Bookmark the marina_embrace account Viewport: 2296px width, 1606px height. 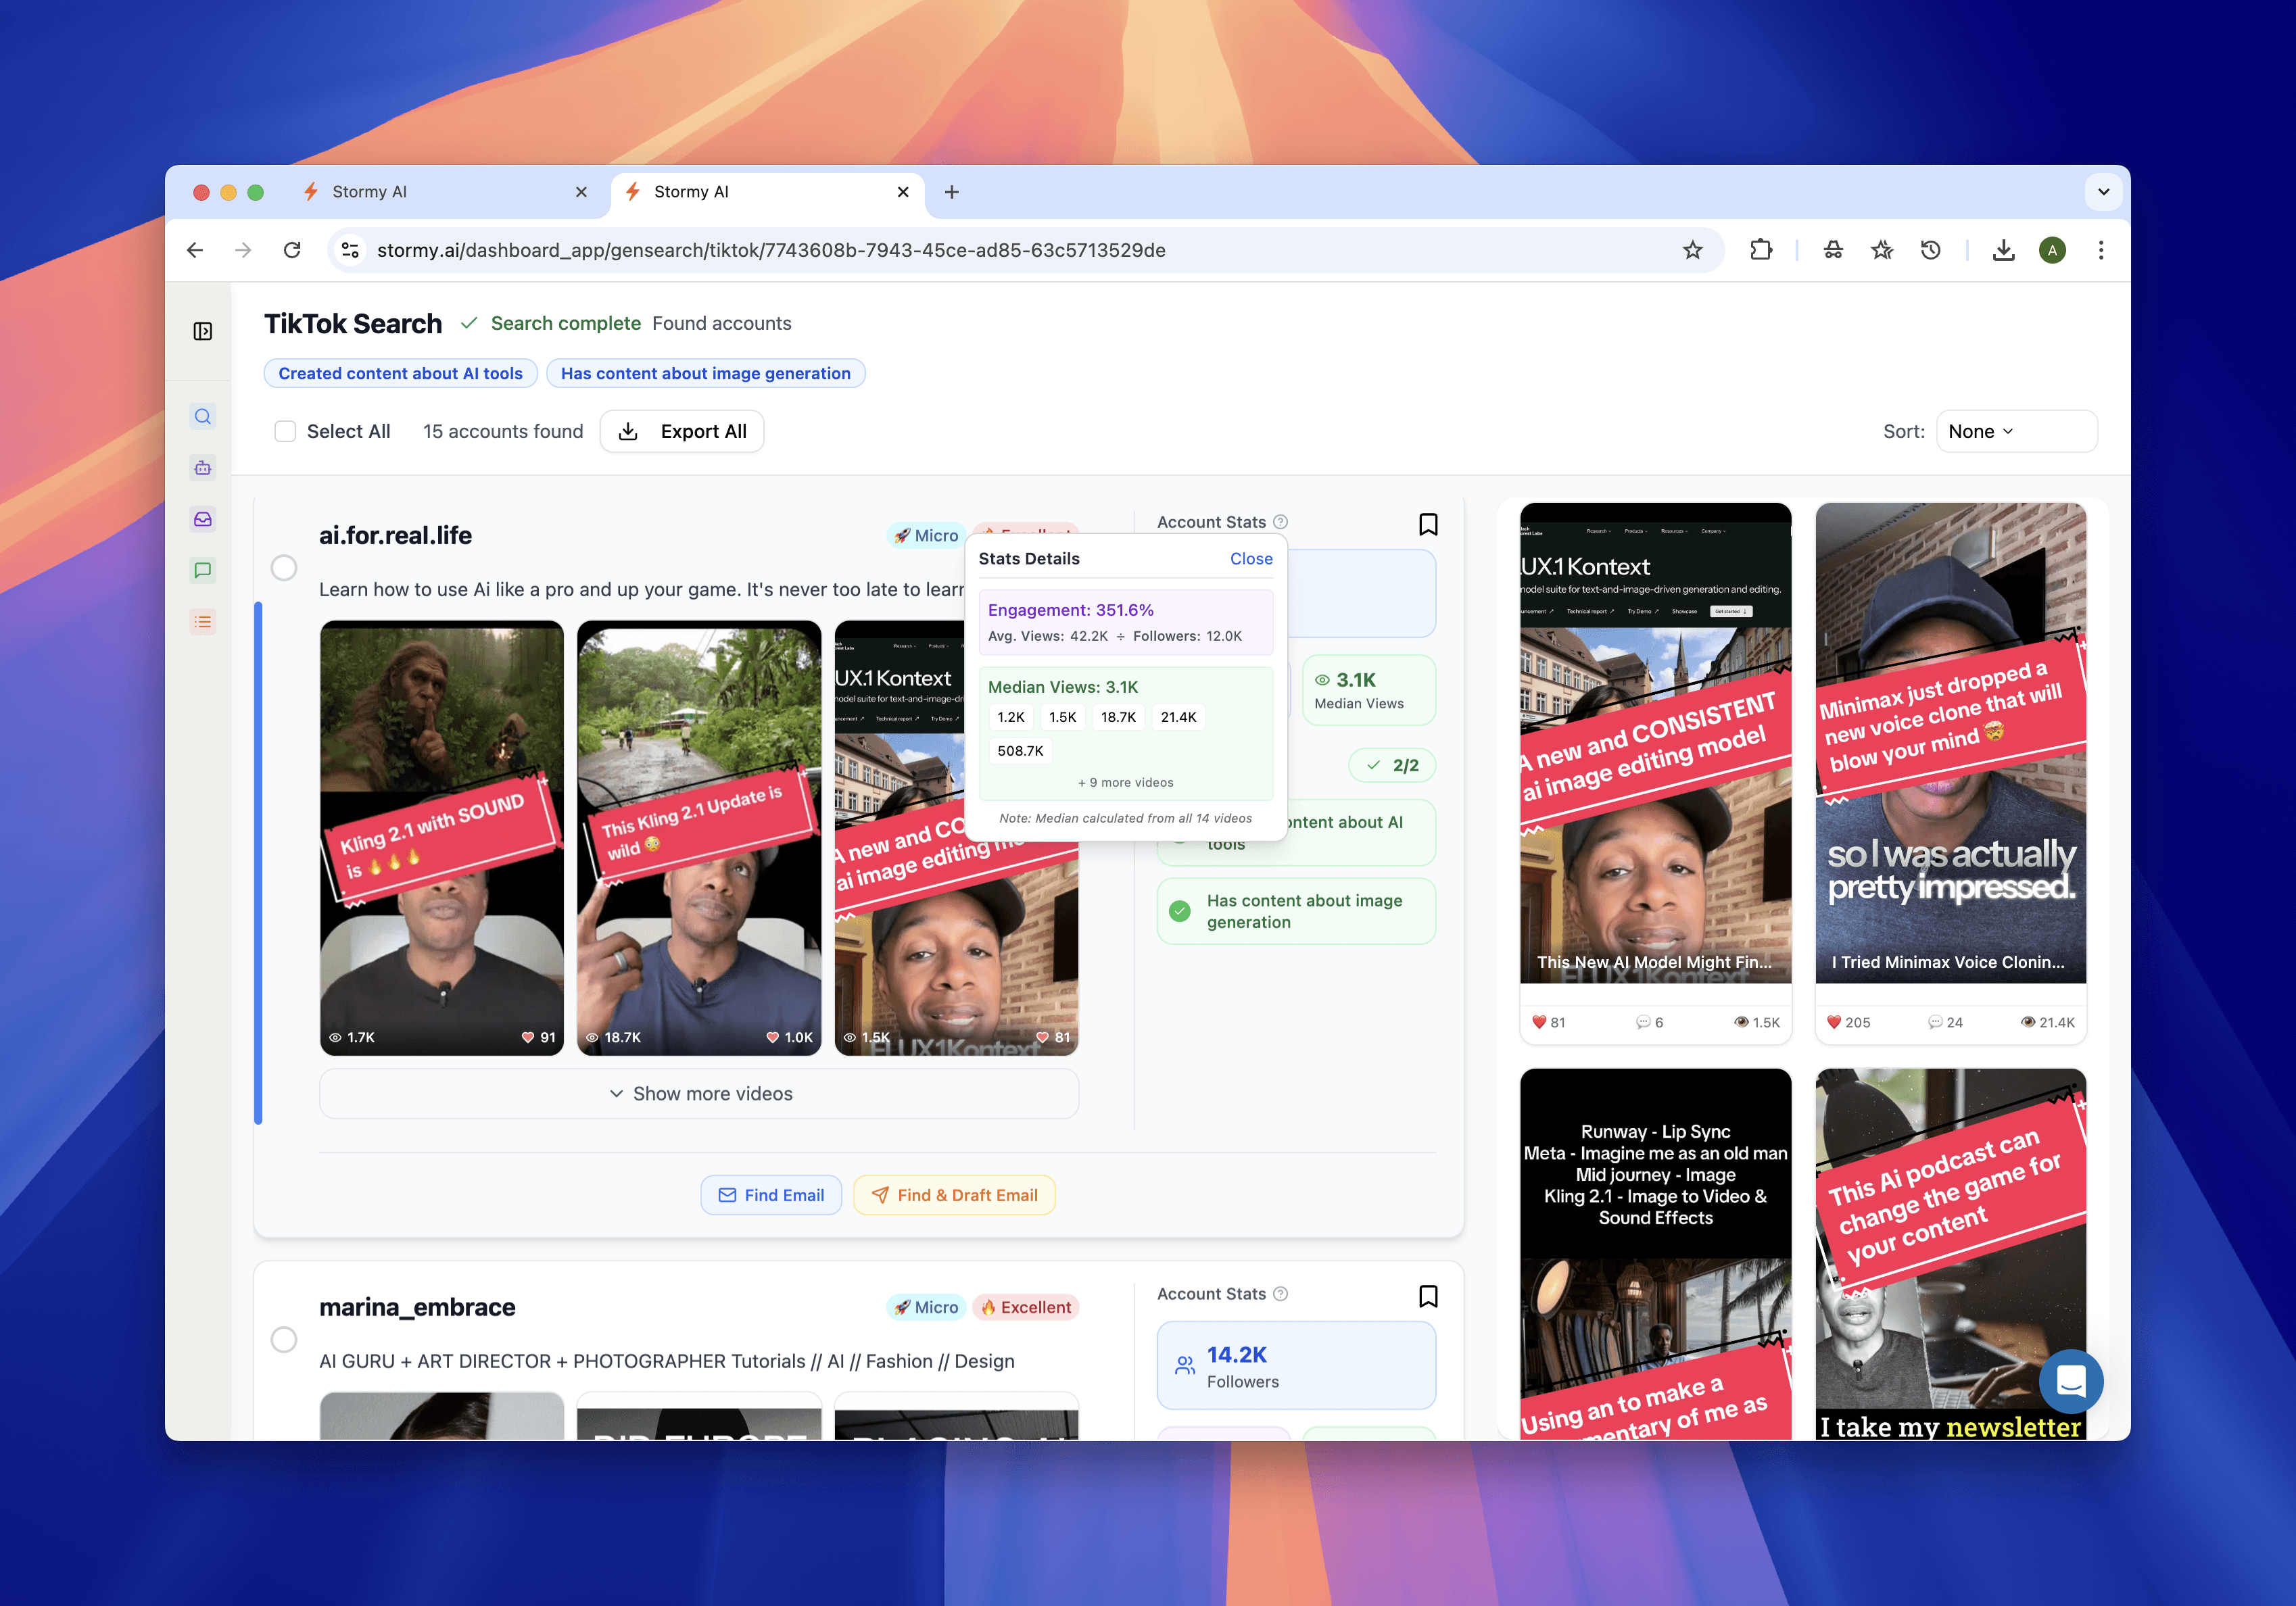(1427, 1296)
